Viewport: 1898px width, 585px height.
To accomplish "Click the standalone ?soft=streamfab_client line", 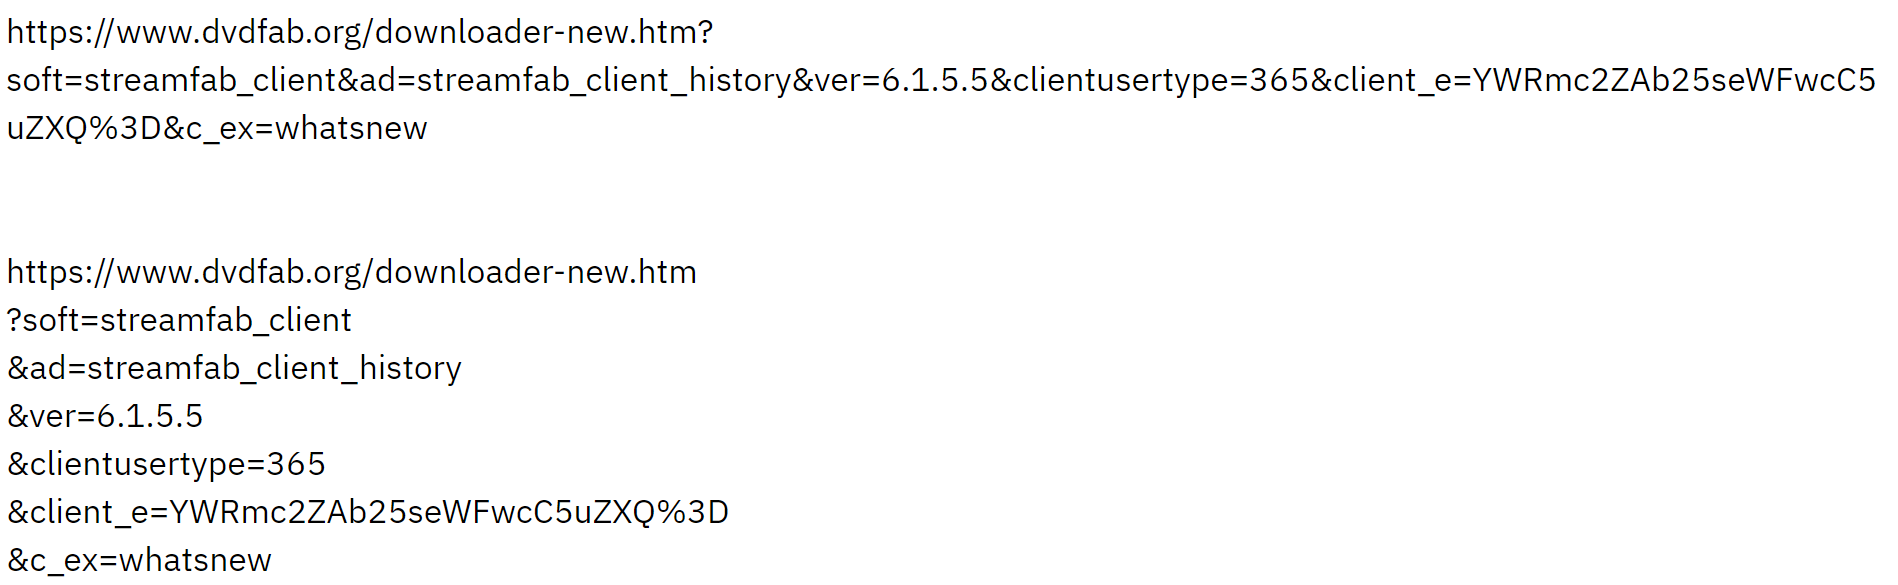I will point(179,321).
